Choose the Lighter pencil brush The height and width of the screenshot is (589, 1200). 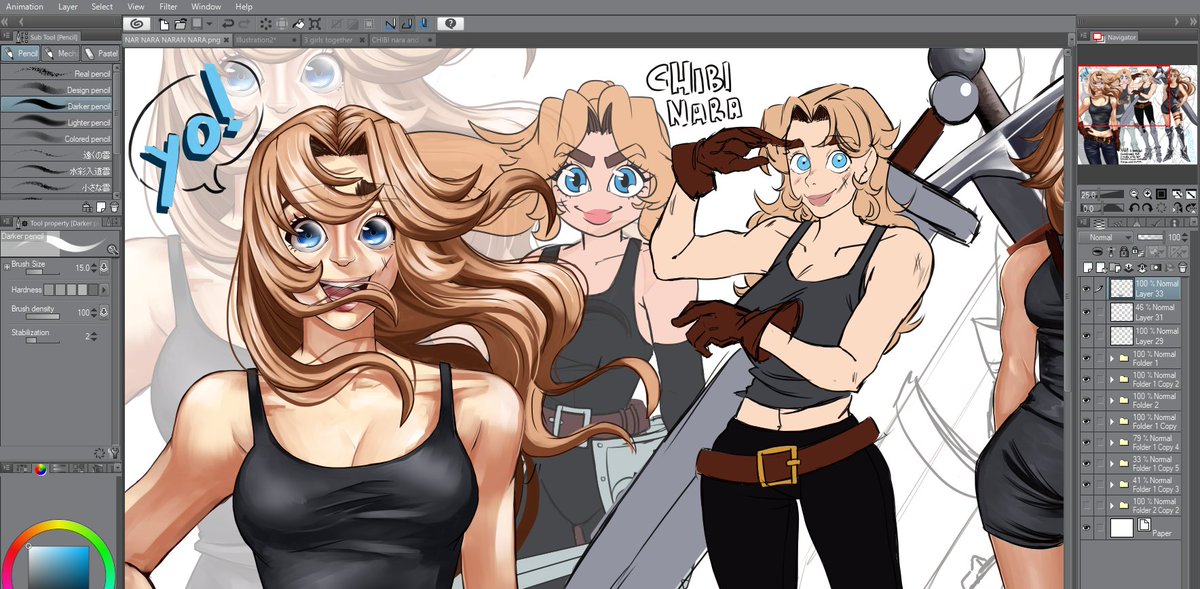point(57,122)
